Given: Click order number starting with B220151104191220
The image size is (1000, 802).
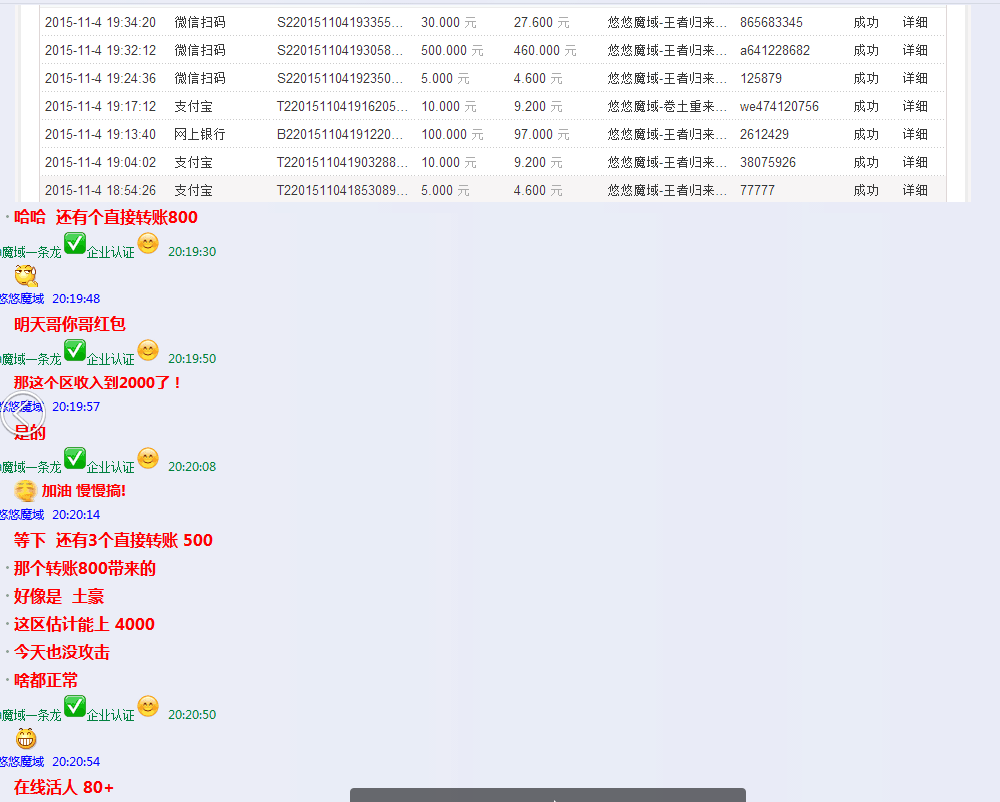Looking at the screenshot, I should pos(340,134).
